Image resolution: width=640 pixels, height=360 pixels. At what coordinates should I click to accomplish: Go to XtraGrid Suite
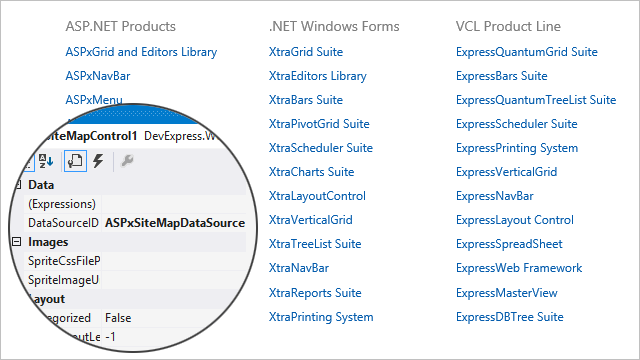click(306, 52)
